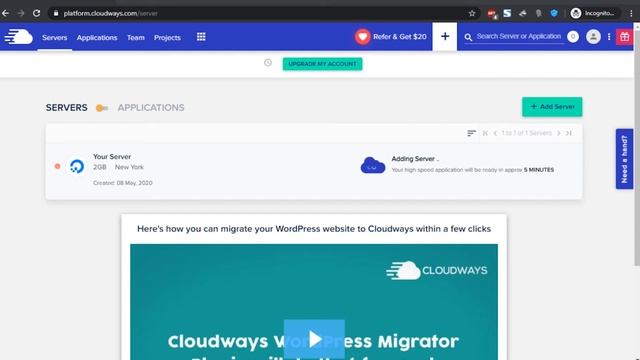Reload the page with browser refresh icon
The width and height of the screenshot is (640, 360).
(x=36, y=13)
